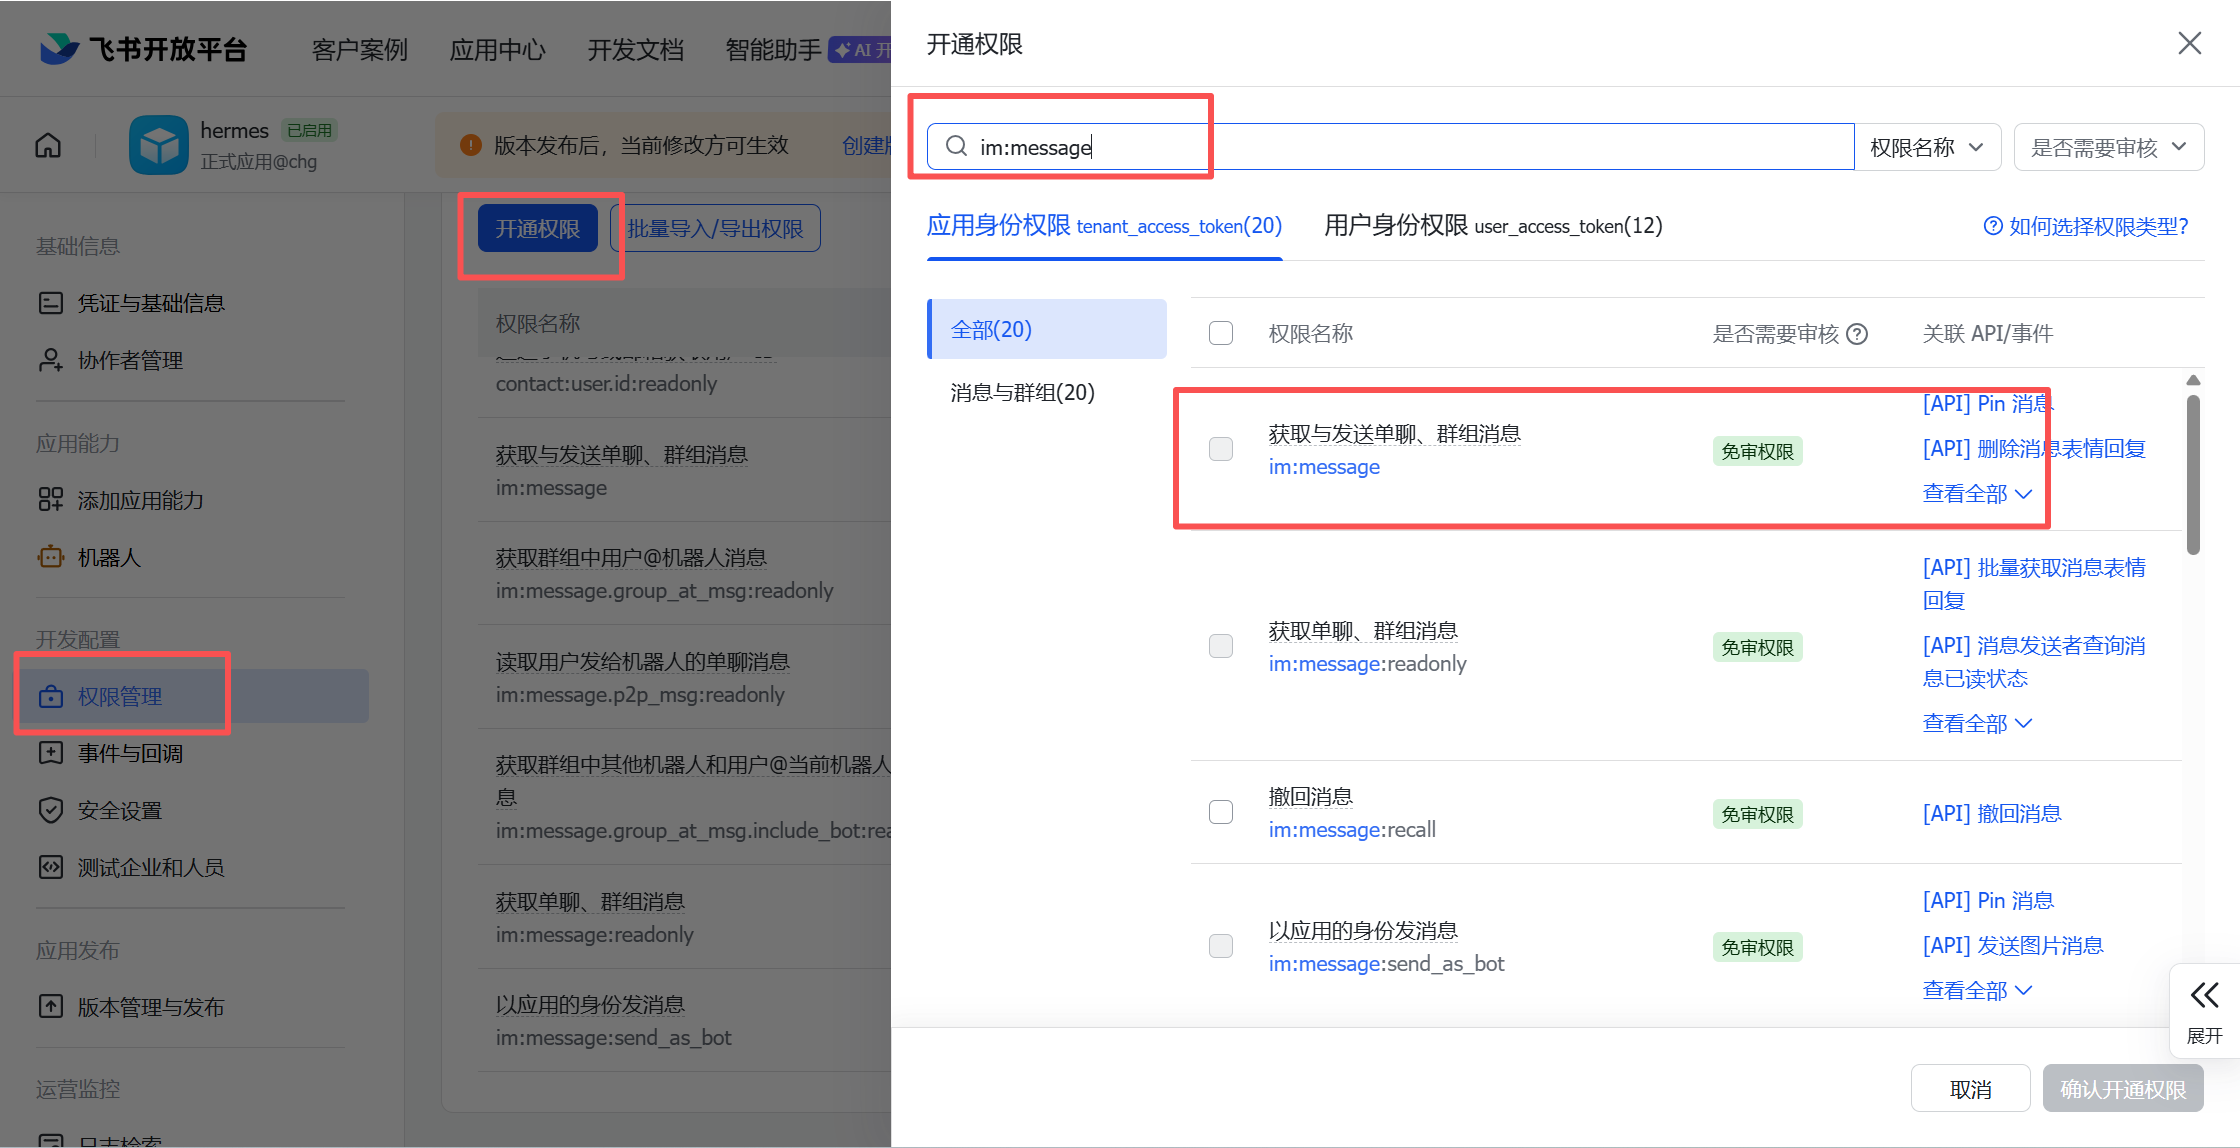The image size is (2240, 1148).
Task: Click the 版本管理与发布 upload icon
Action: point(50,1006)
